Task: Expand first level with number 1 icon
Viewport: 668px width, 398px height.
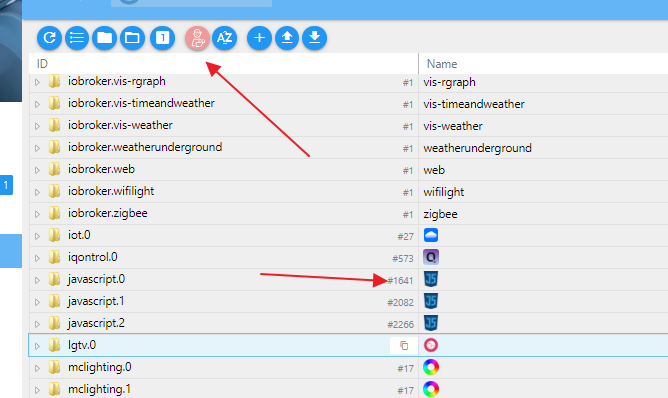Action: click(x=162, y=38)
